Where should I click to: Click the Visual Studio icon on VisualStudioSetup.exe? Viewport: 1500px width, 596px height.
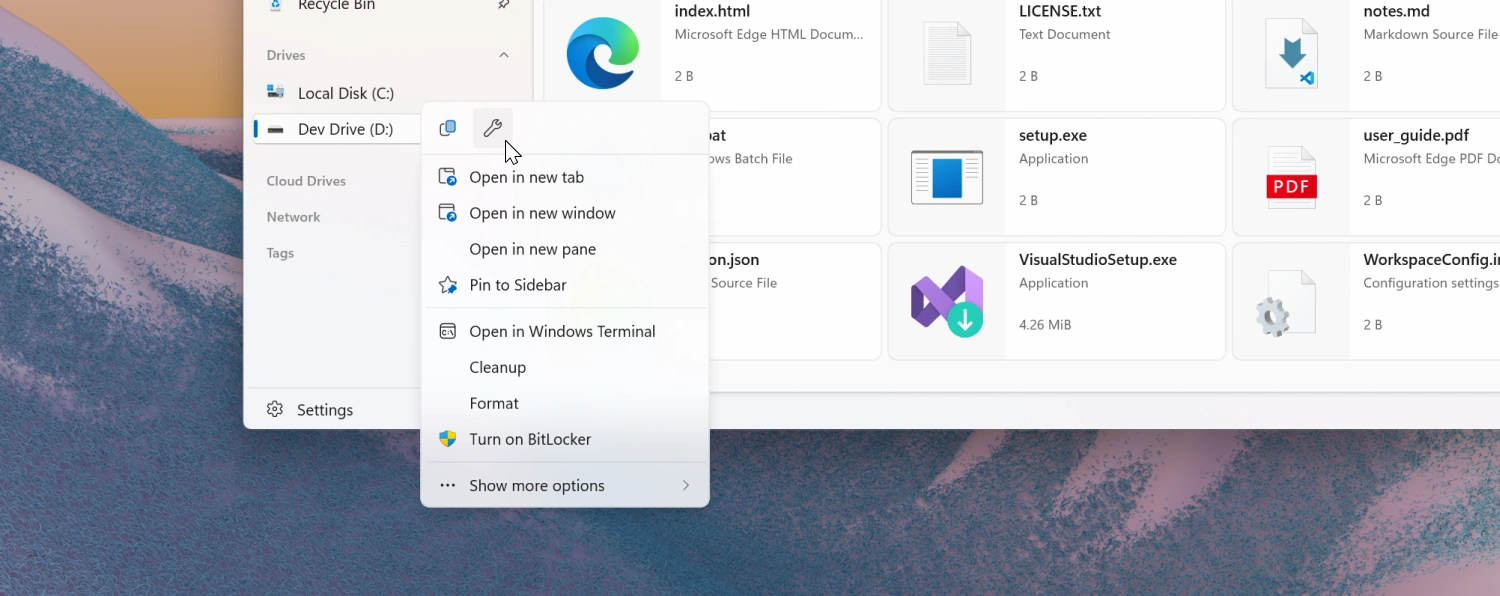946,299
